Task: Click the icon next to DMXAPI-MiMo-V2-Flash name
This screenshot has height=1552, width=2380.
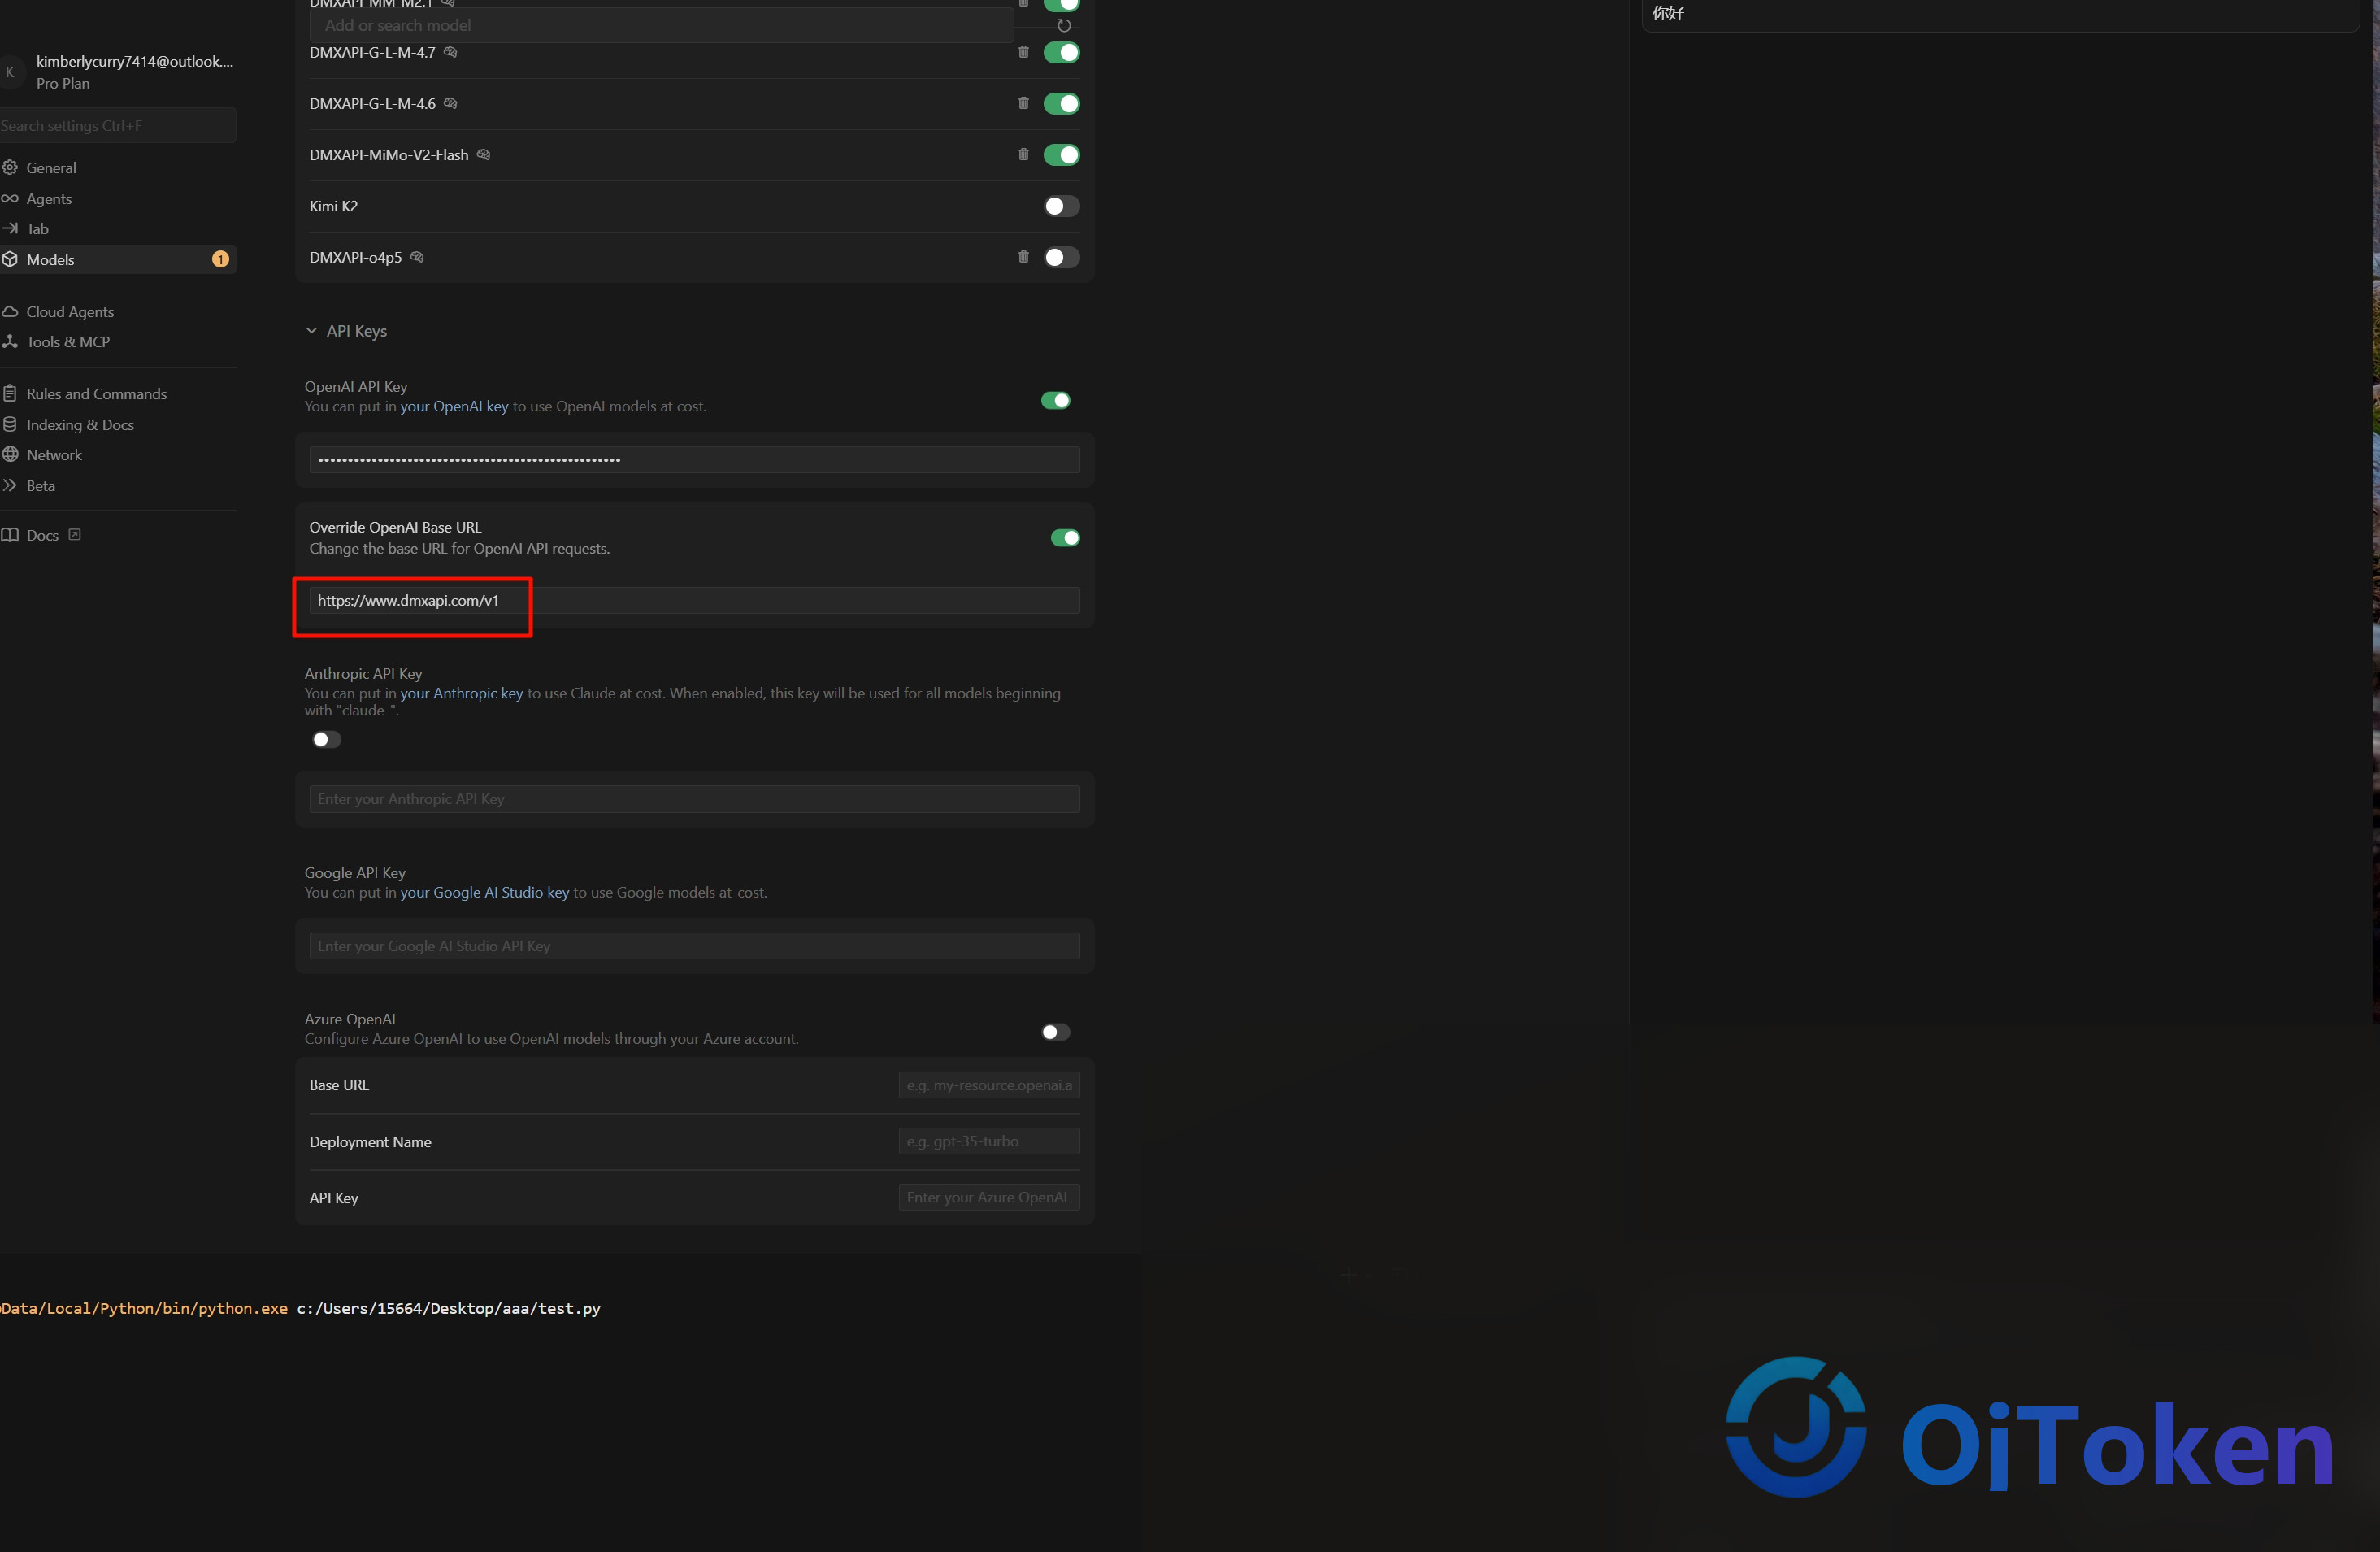Action: pyautogui.click(x=484, y=154)
